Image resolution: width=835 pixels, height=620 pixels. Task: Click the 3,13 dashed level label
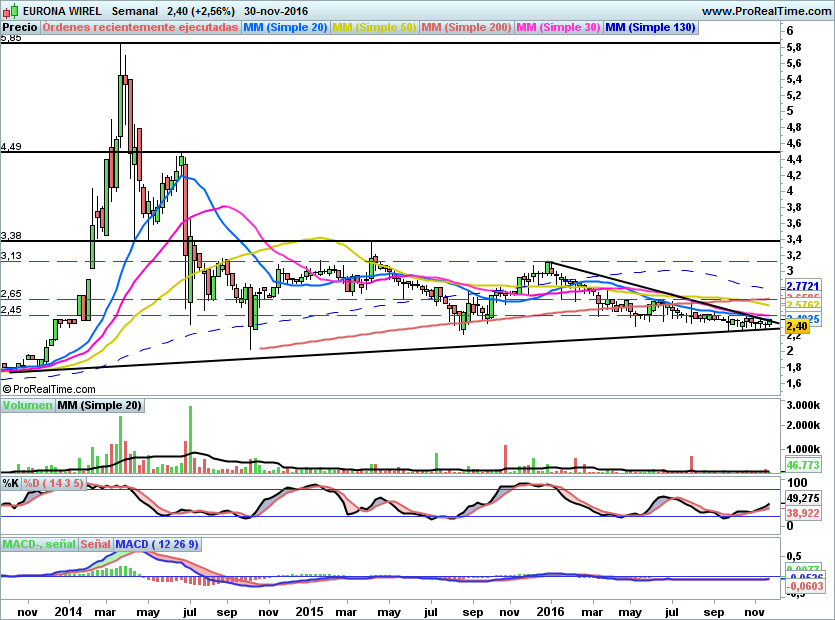pyautogui.click(x=11, y=256)
